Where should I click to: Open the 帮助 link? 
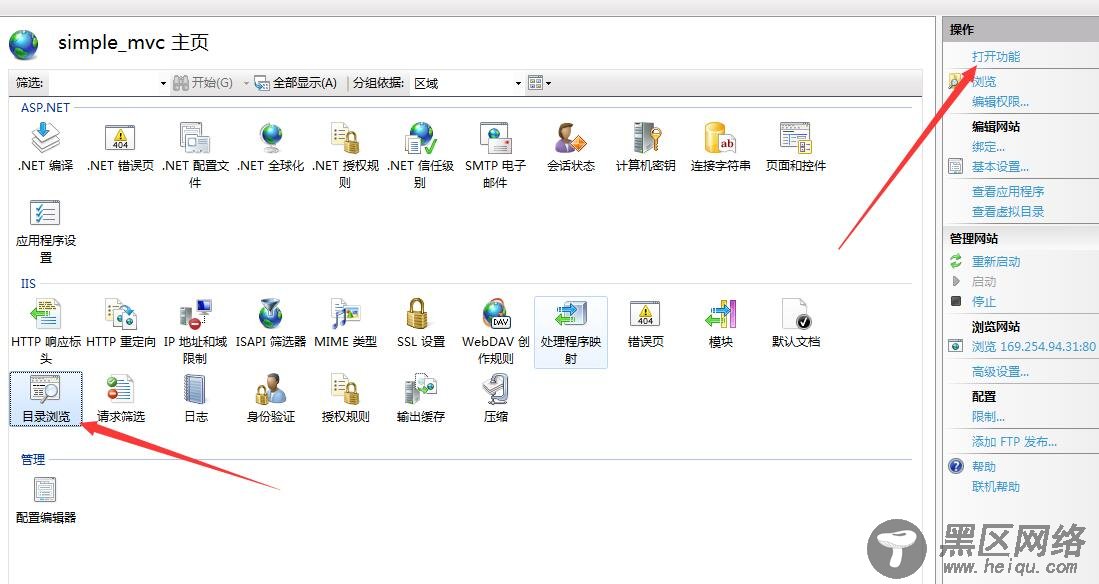pos(984,466)
